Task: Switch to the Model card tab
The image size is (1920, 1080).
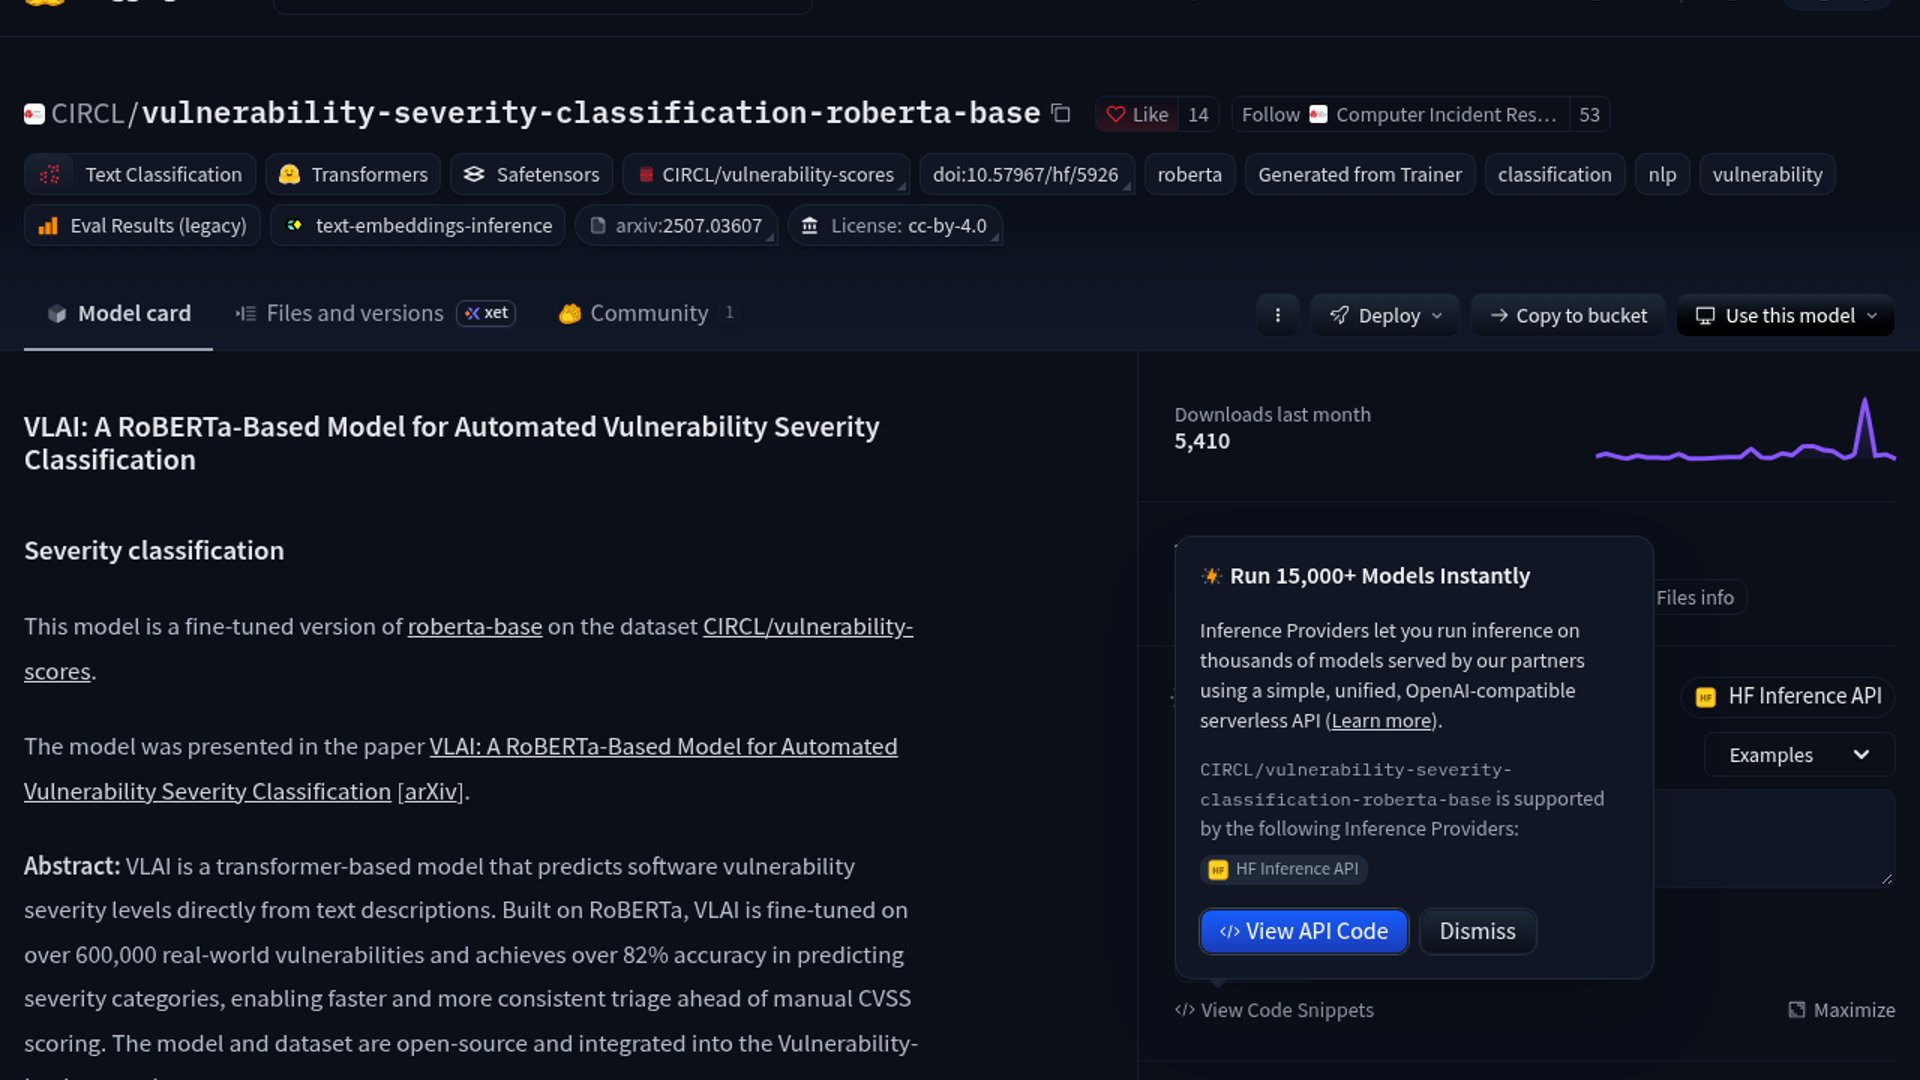Action: 118,314
